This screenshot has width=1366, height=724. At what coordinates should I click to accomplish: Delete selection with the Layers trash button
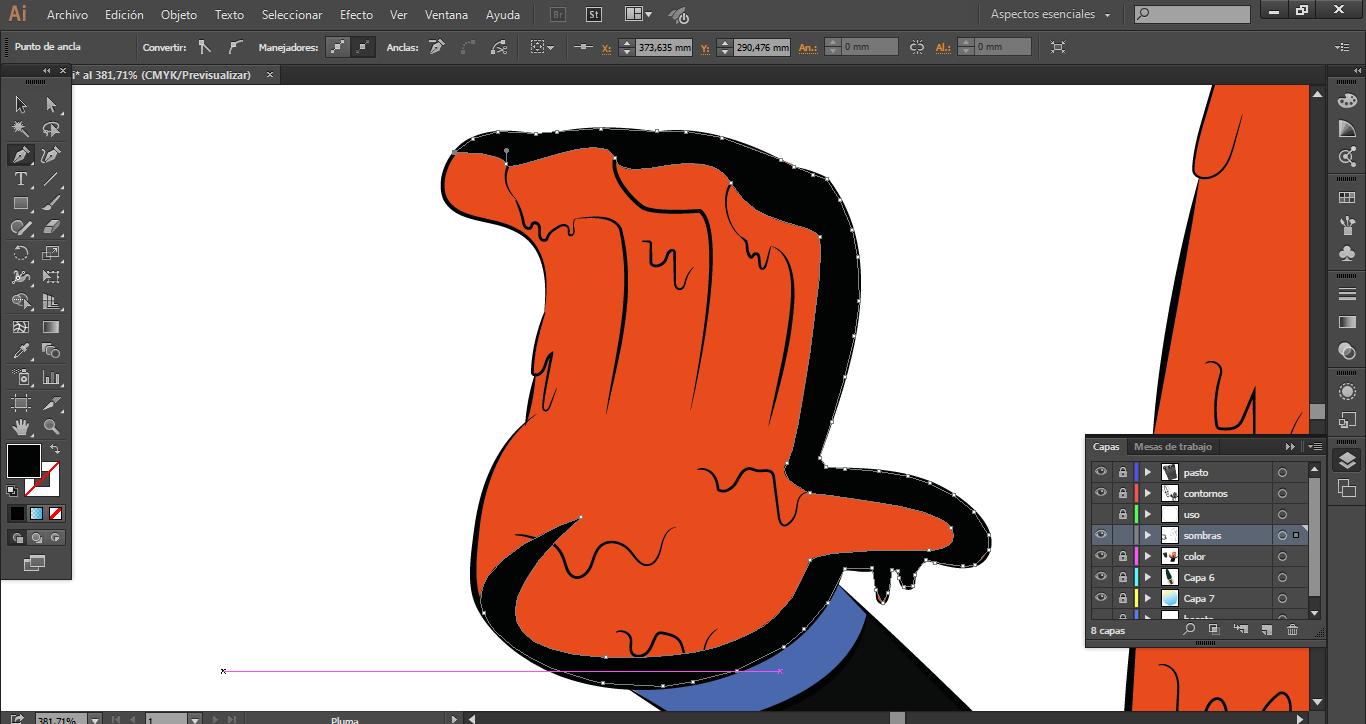point(1292,630)
